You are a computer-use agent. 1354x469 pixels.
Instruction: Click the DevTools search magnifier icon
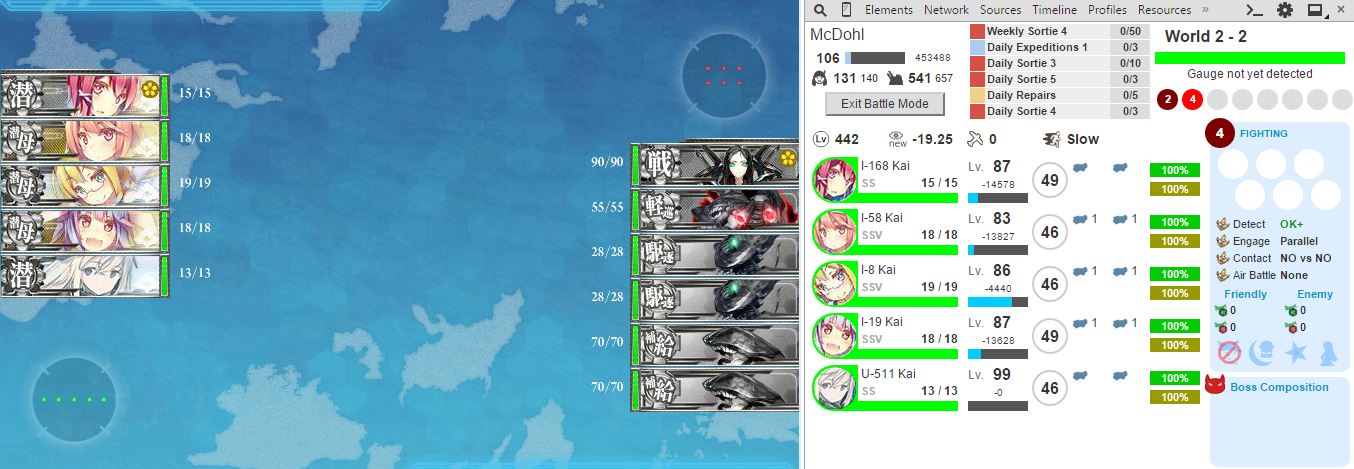pyautogui.click(x=820, y=10)
